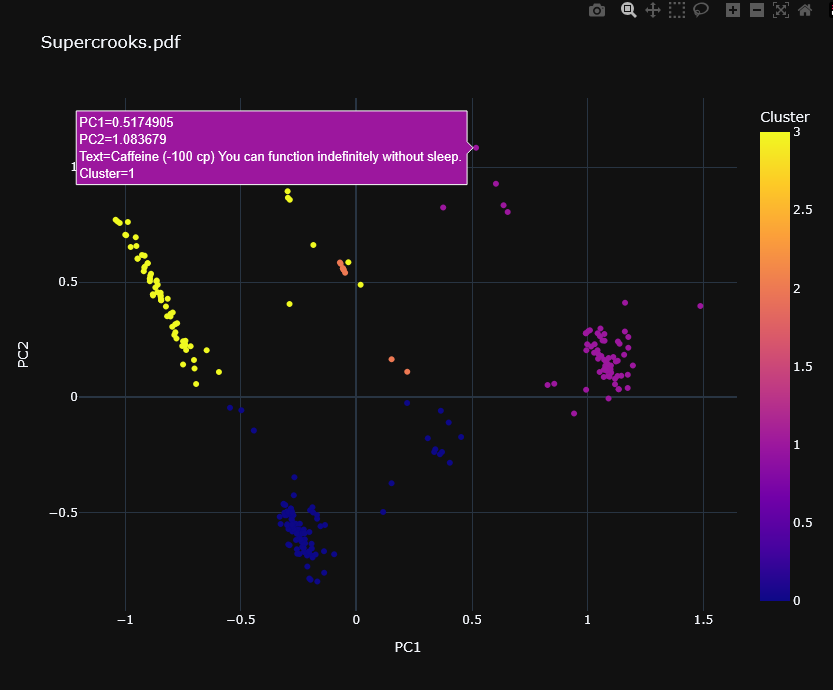
Task: Click the x-axis tick label −0.5
Action: (x=241, y=620)
